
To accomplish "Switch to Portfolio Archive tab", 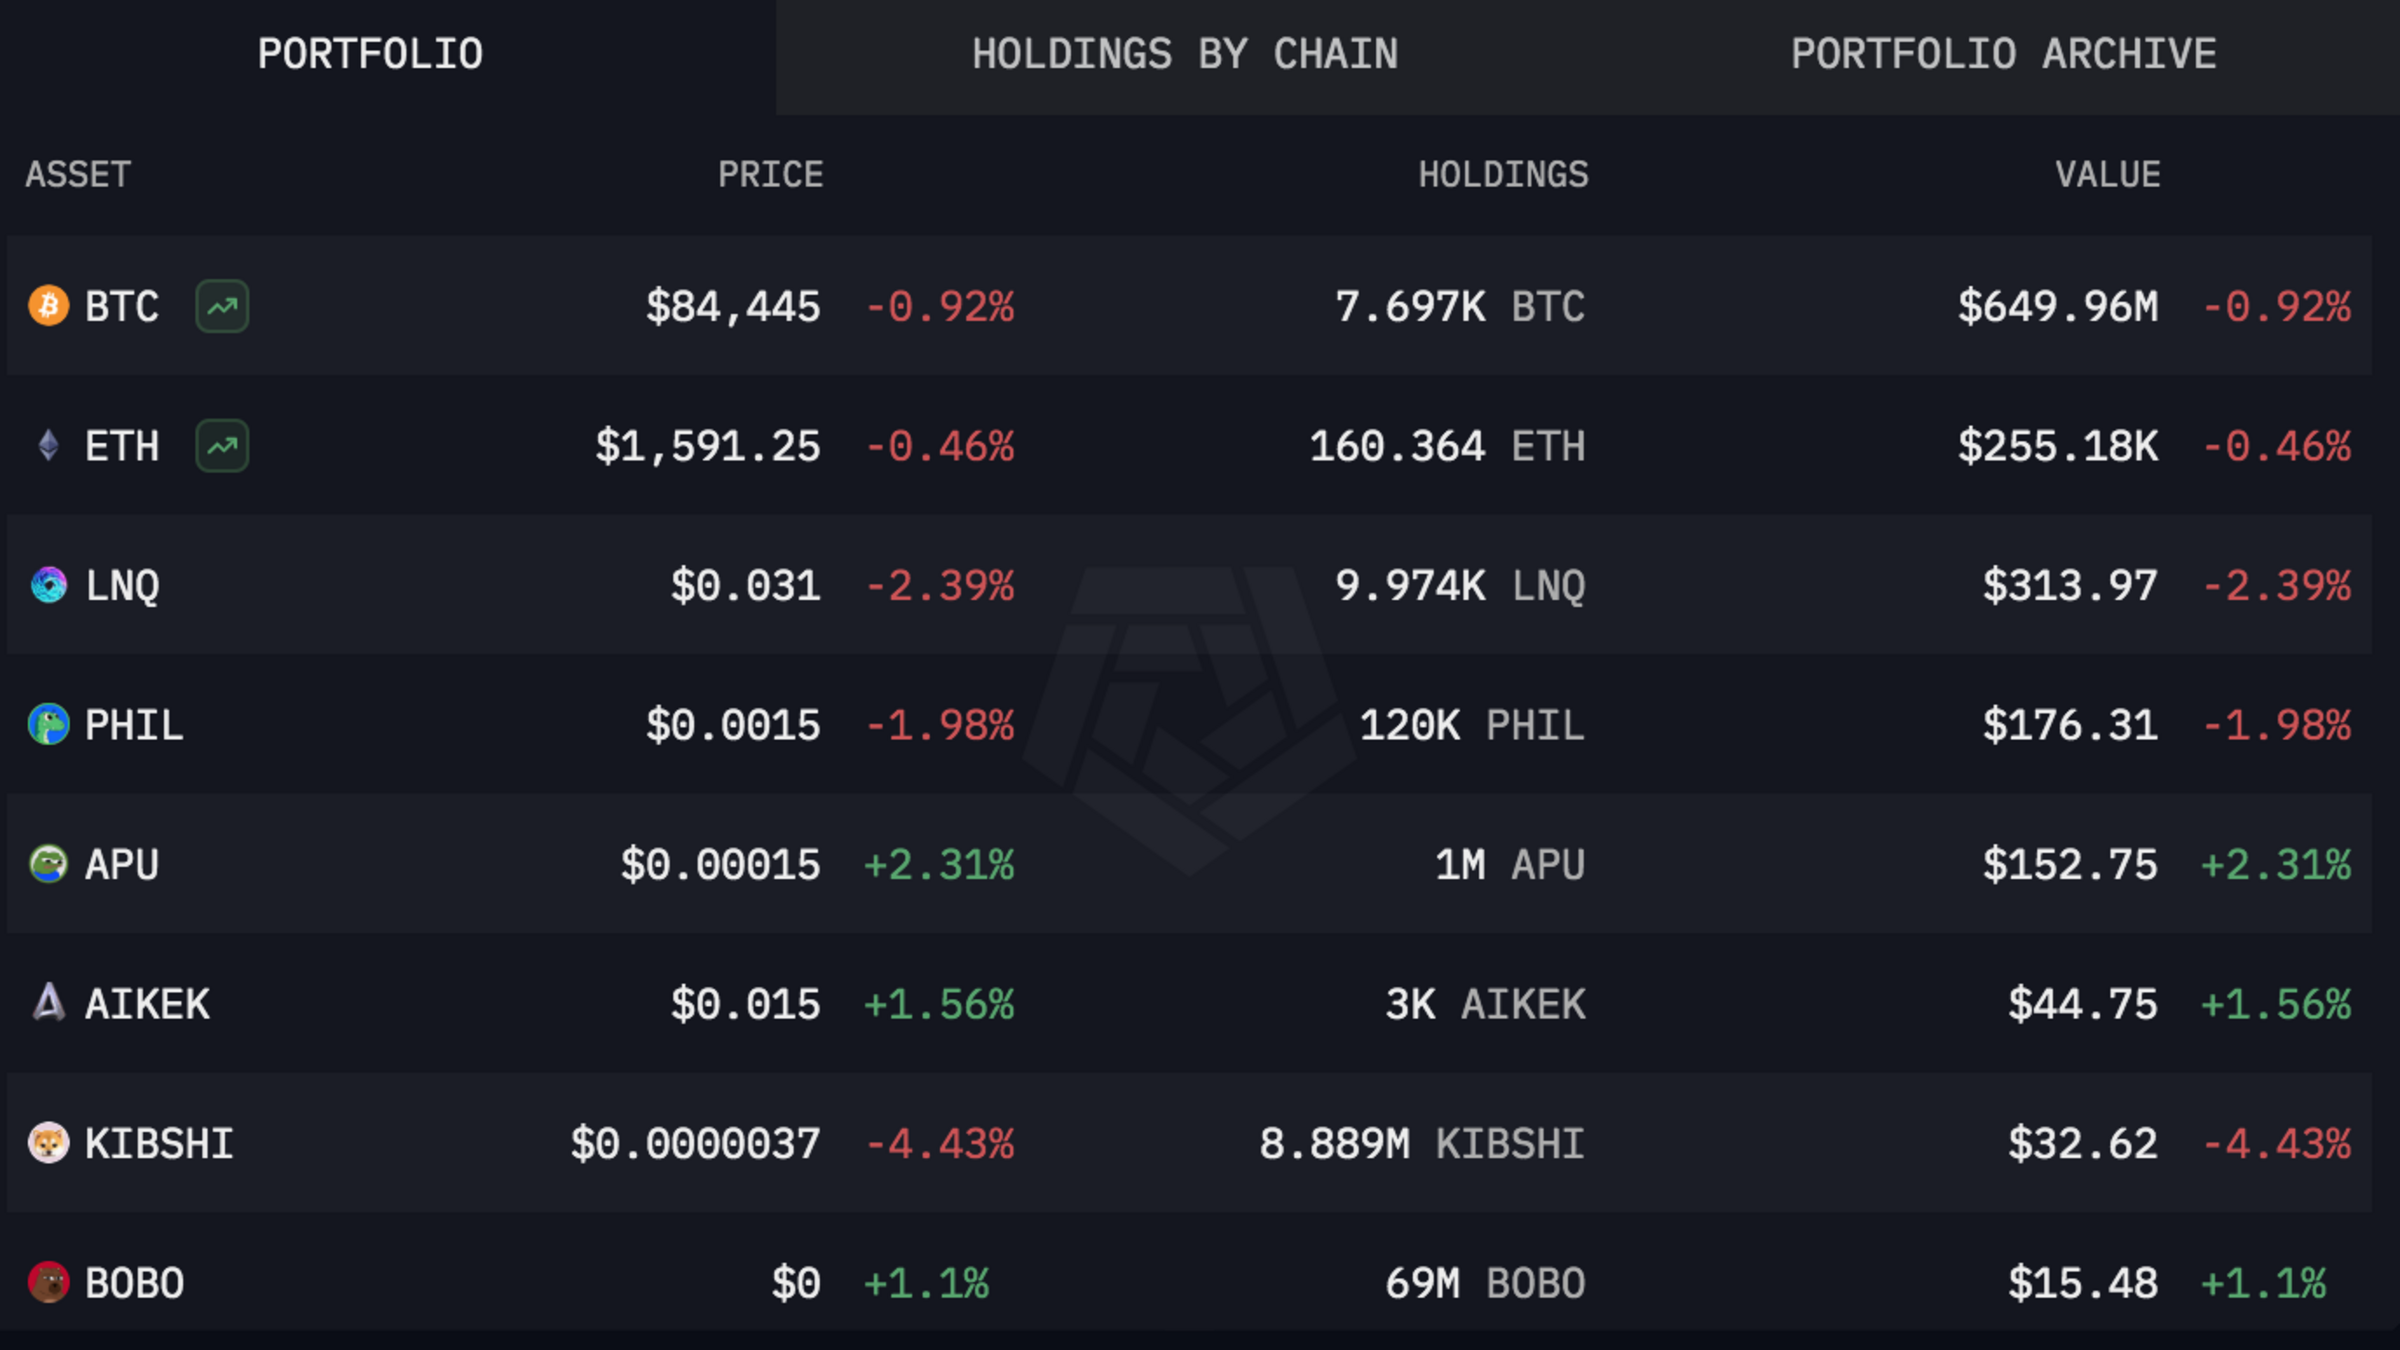I will click(2003, 55).
